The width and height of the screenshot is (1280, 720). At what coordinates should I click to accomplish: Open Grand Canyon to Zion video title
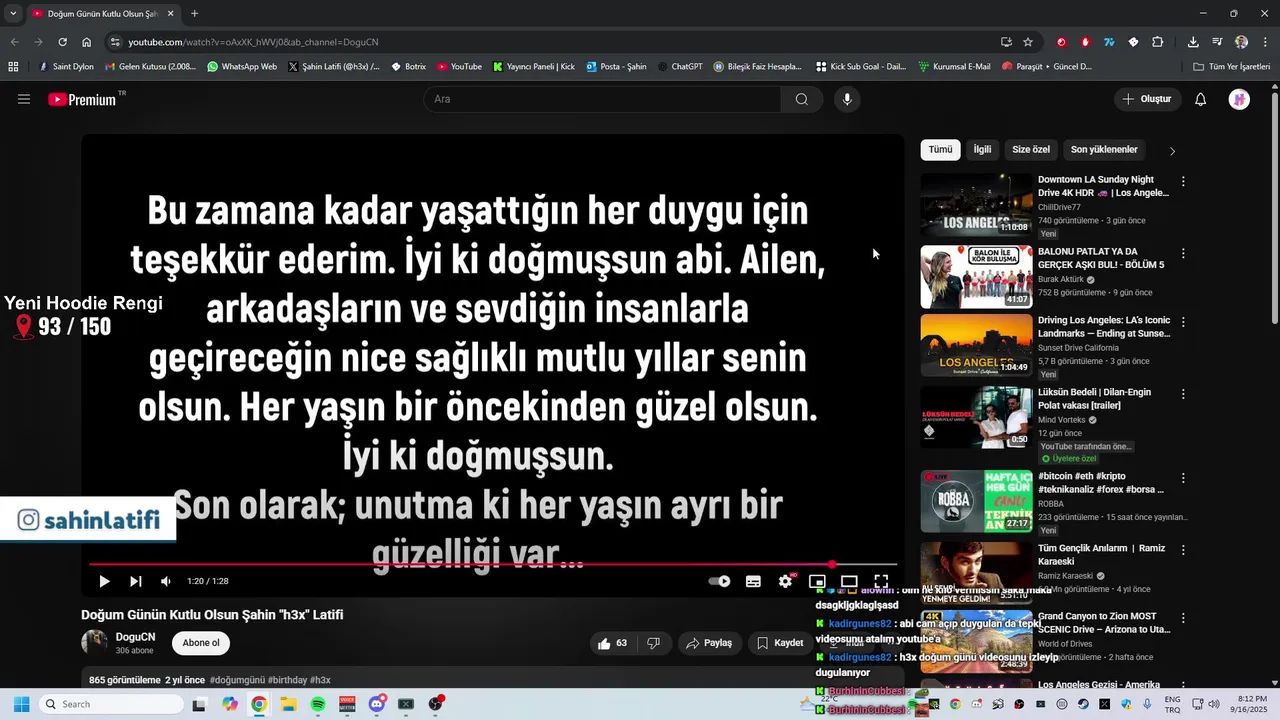pos(1104,623)
